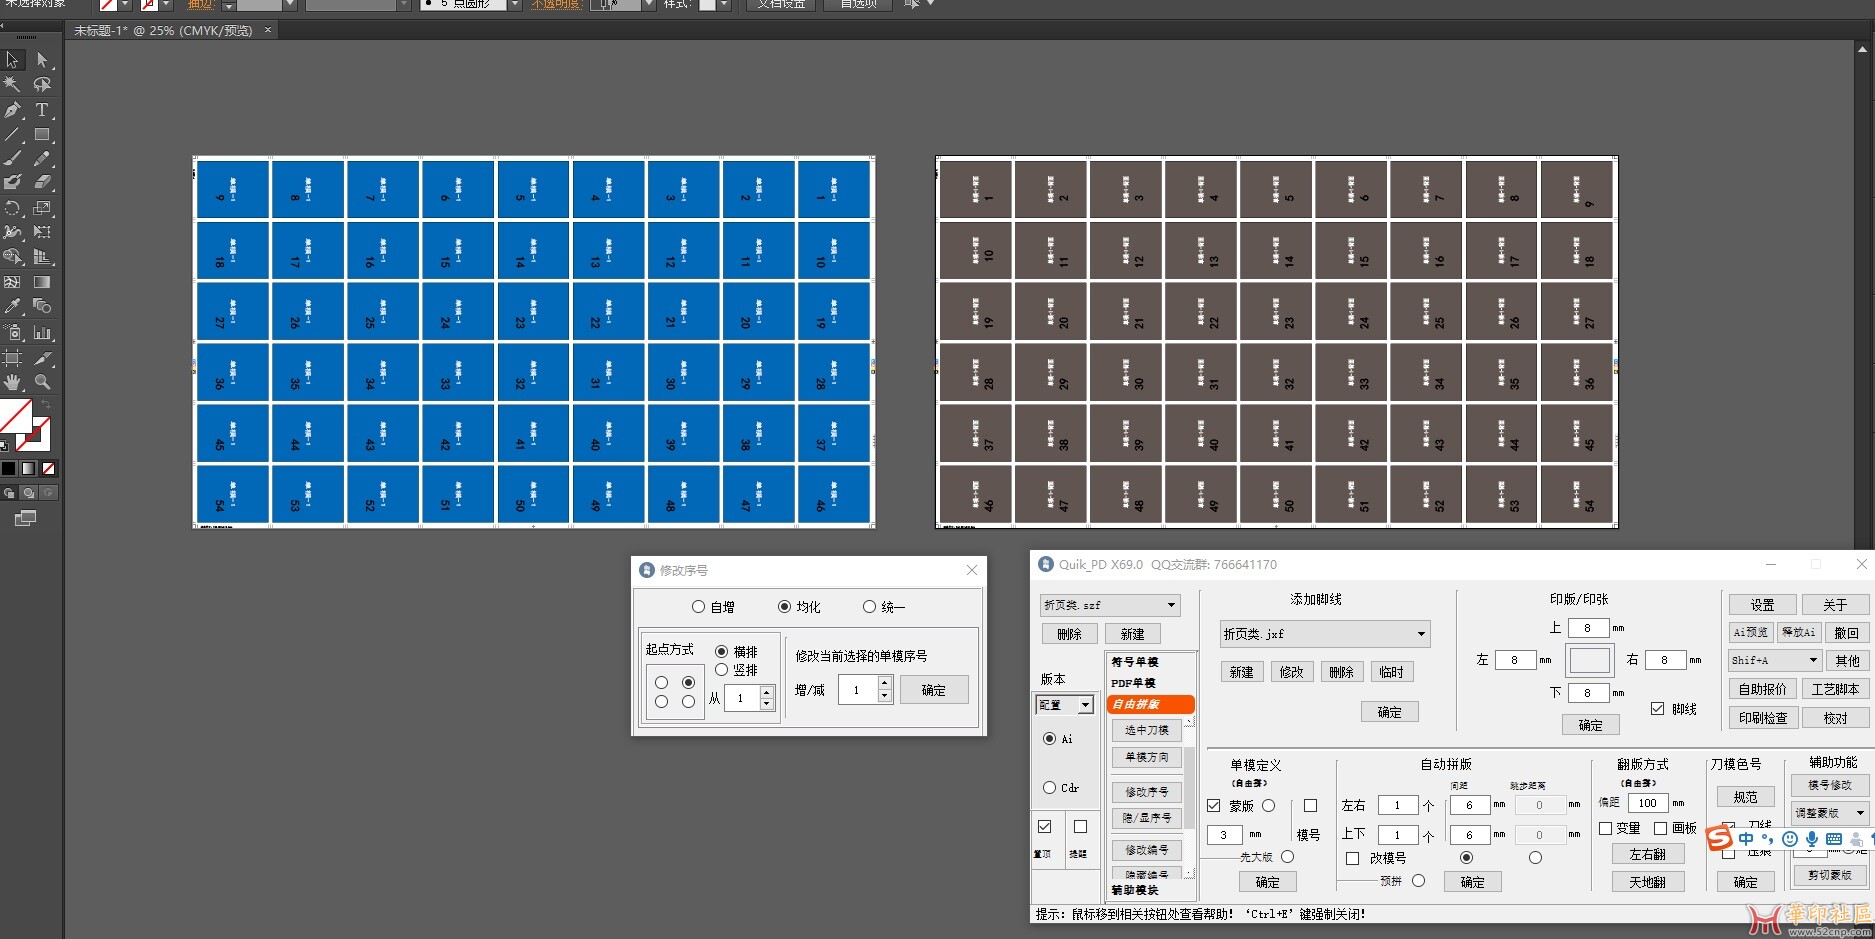Image resolution: width=1875 pixels, height=939 pixels.
Task: Click the Fill swatch in the toolbox
Action: (14, 416)
